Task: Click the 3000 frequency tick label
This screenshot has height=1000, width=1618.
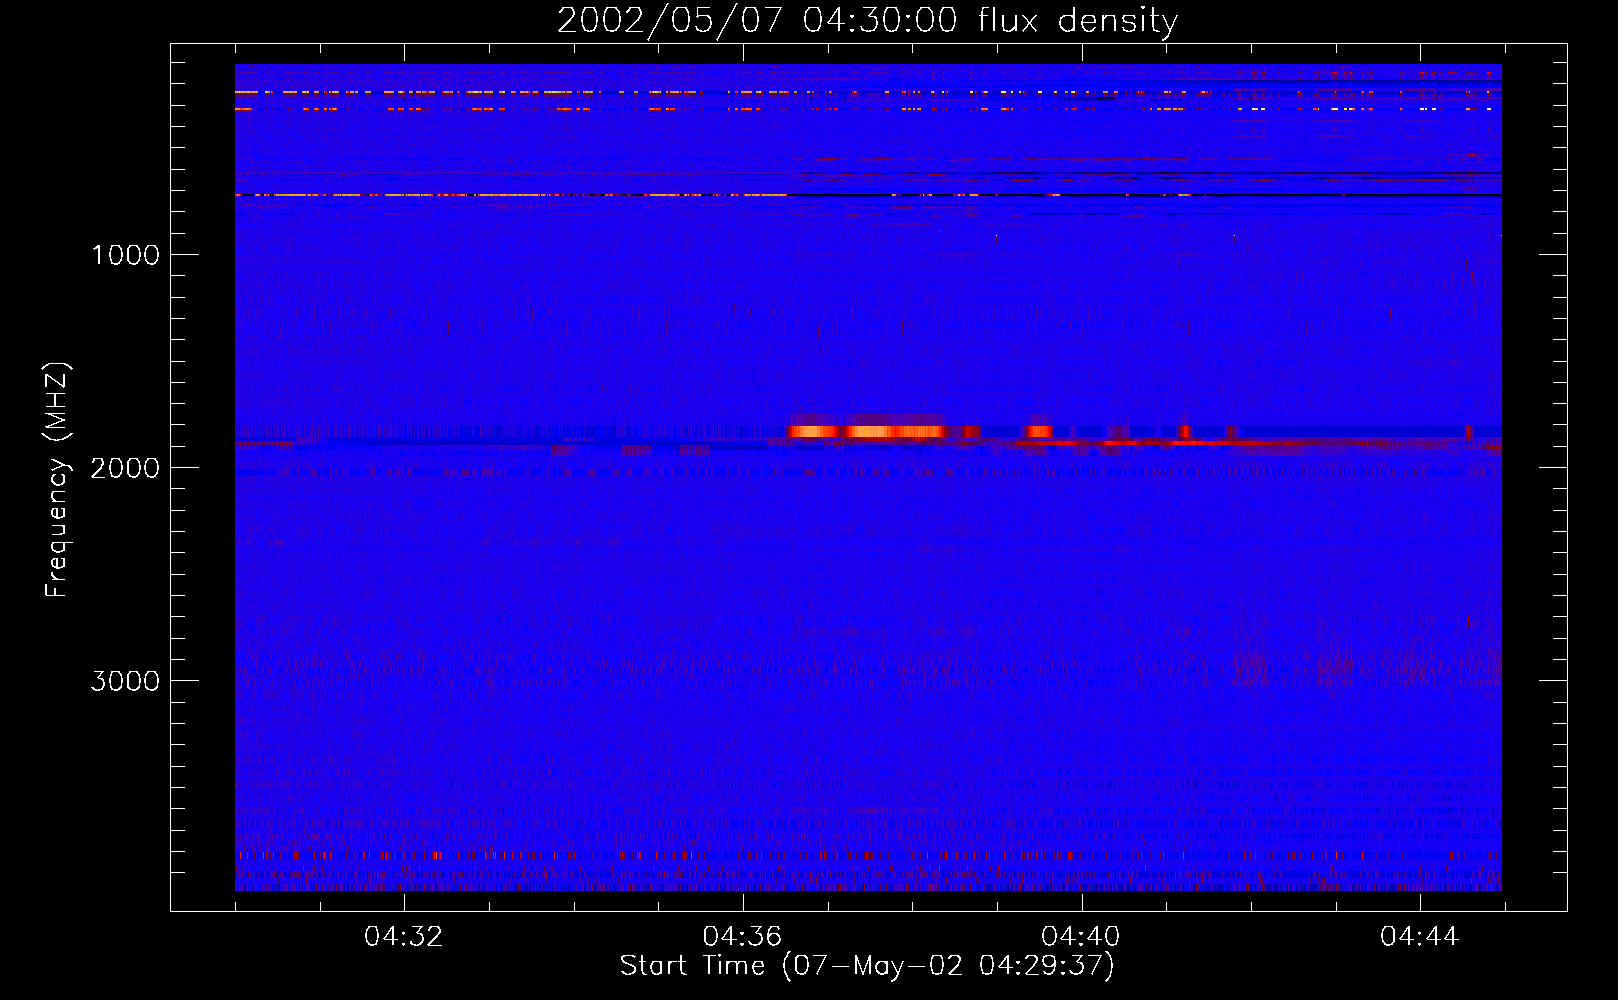Action: pyautogui.click(x=125, y=681)
